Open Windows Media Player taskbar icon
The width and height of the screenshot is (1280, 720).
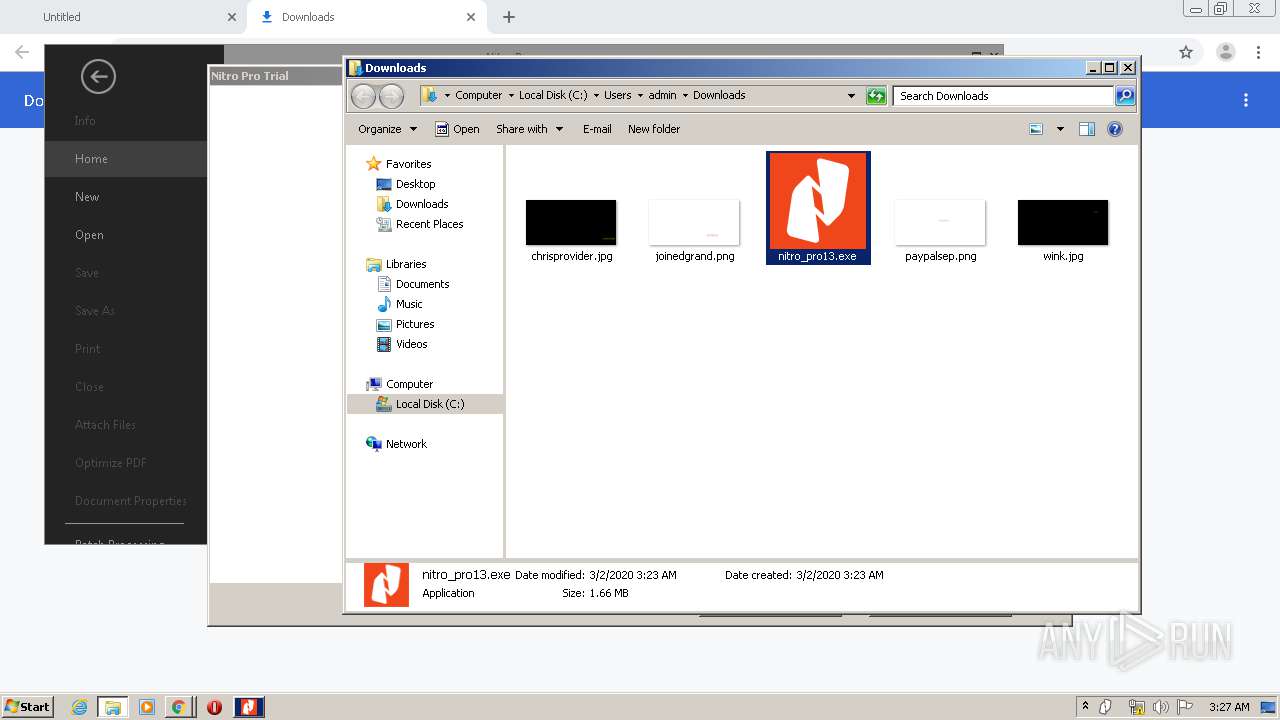click(147, 707)
